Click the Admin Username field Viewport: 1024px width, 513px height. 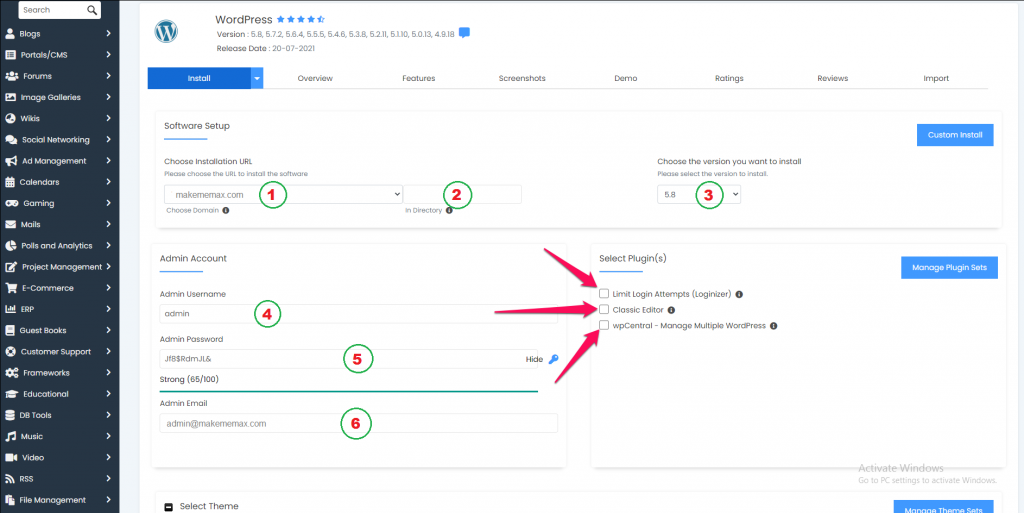point(359,313)
